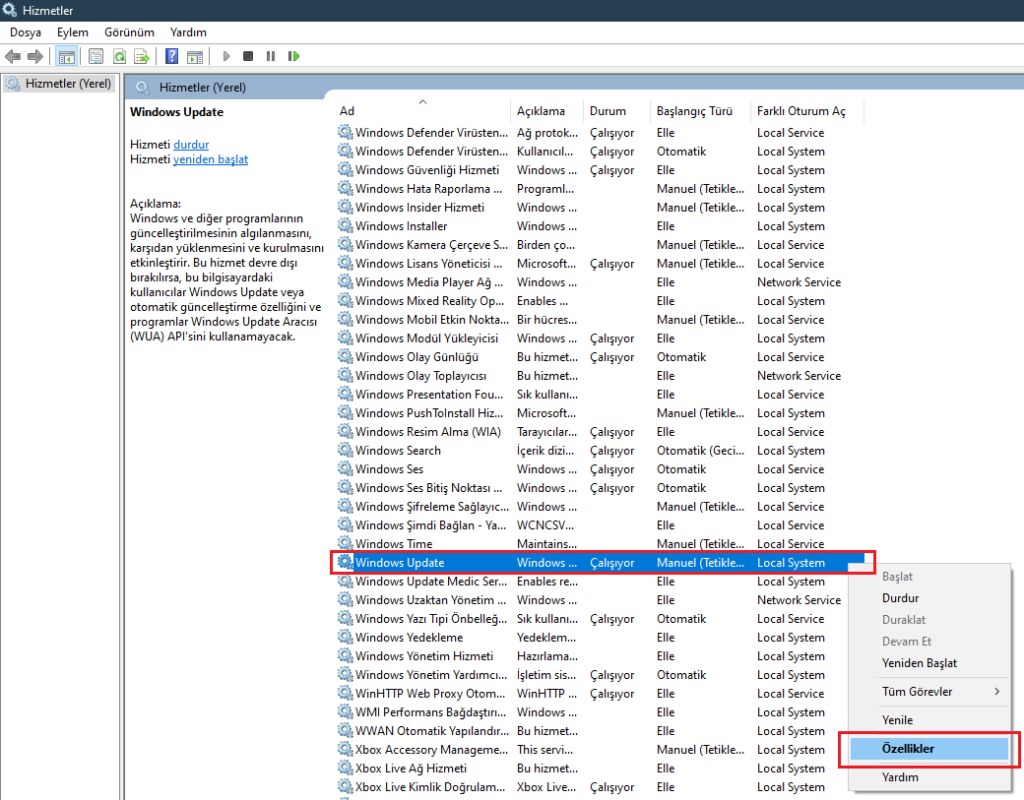The height and width of the screenshot is (800, 1024).
Task: Click the gear icon beside WinHTTP Web Proxy
Action: 345,693
